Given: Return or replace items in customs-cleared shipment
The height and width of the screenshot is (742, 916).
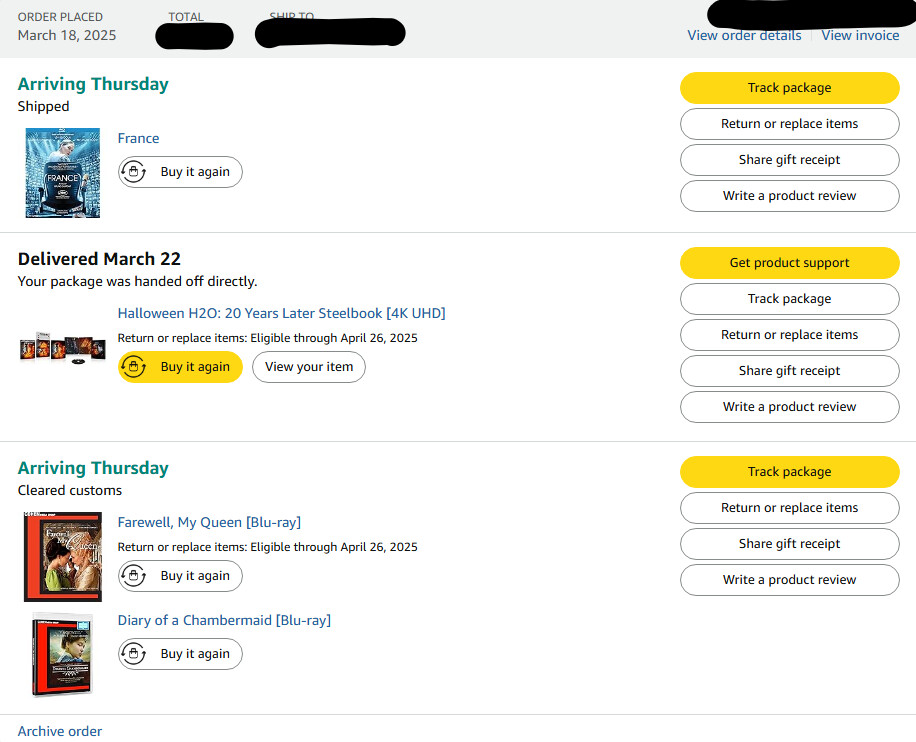Looking at the screenshot, I should click(x=789, y=508).
